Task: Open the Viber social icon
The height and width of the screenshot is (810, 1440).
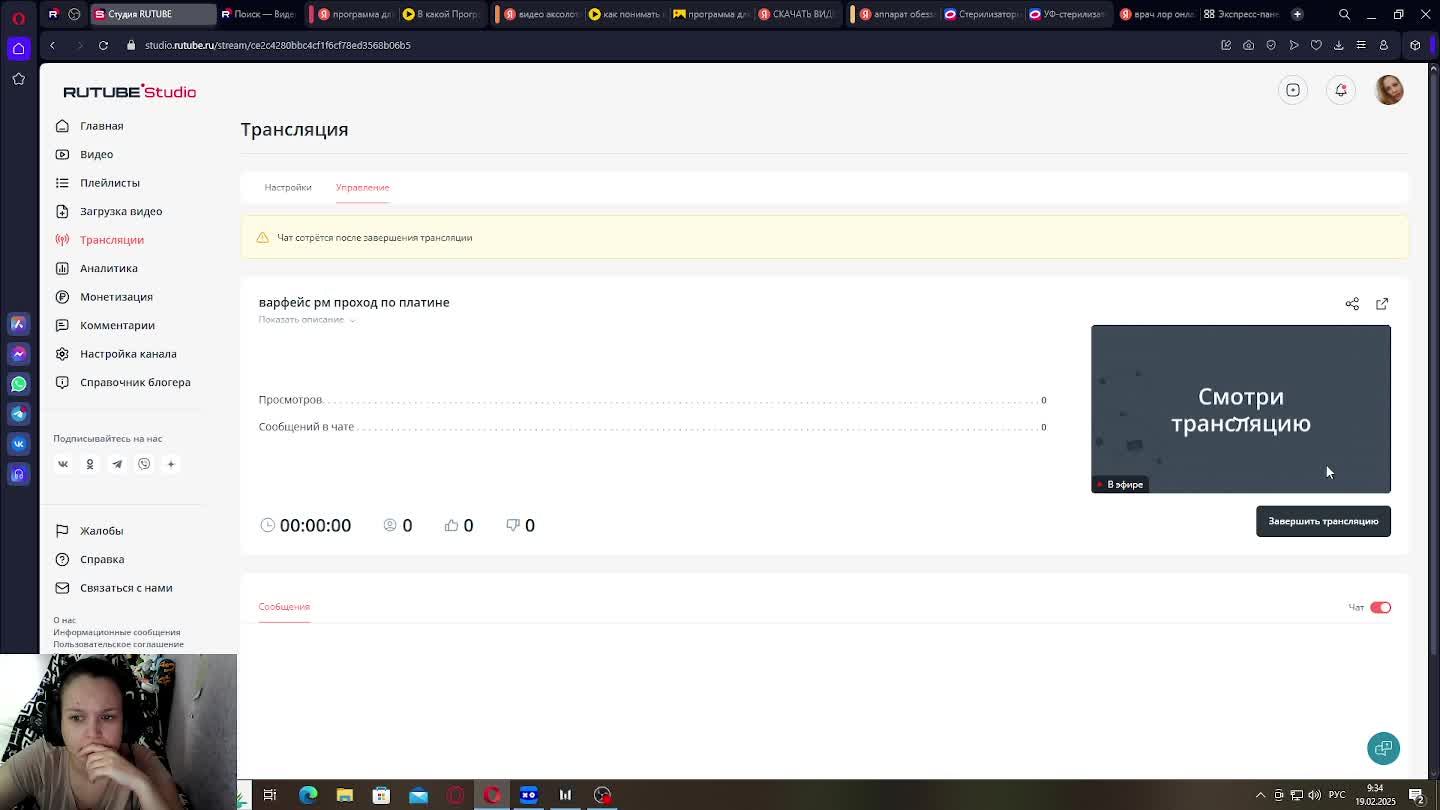Action: click(x=144, y=464)
